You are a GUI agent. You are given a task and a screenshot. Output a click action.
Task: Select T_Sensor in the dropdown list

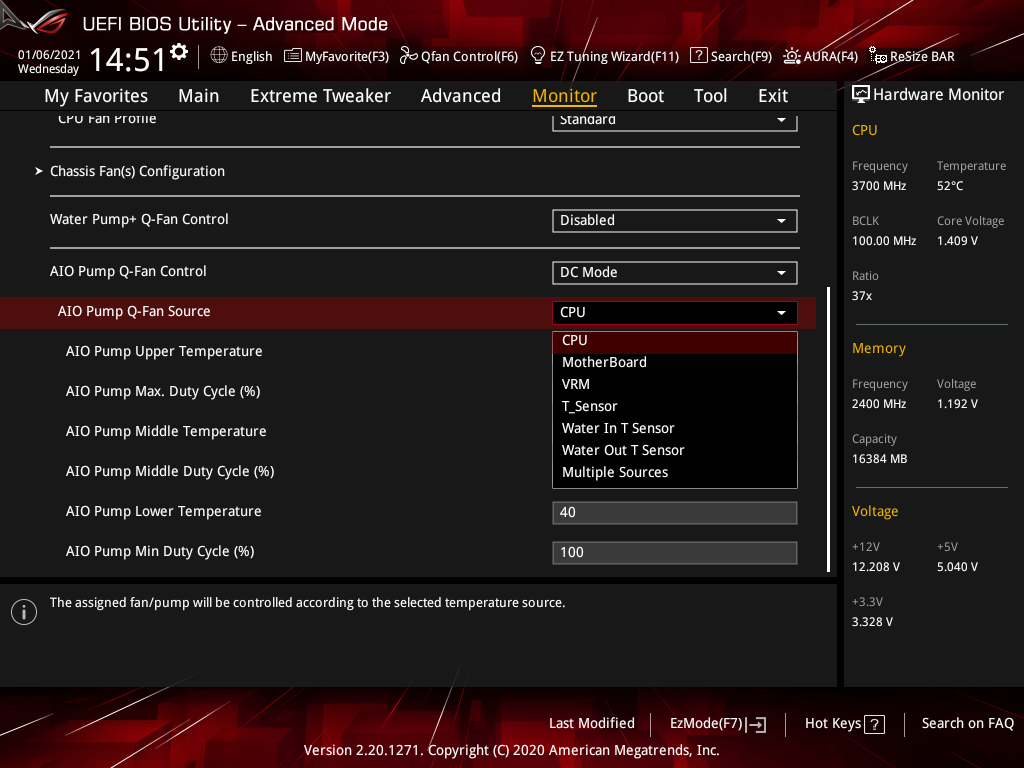[x=675, y=407]
